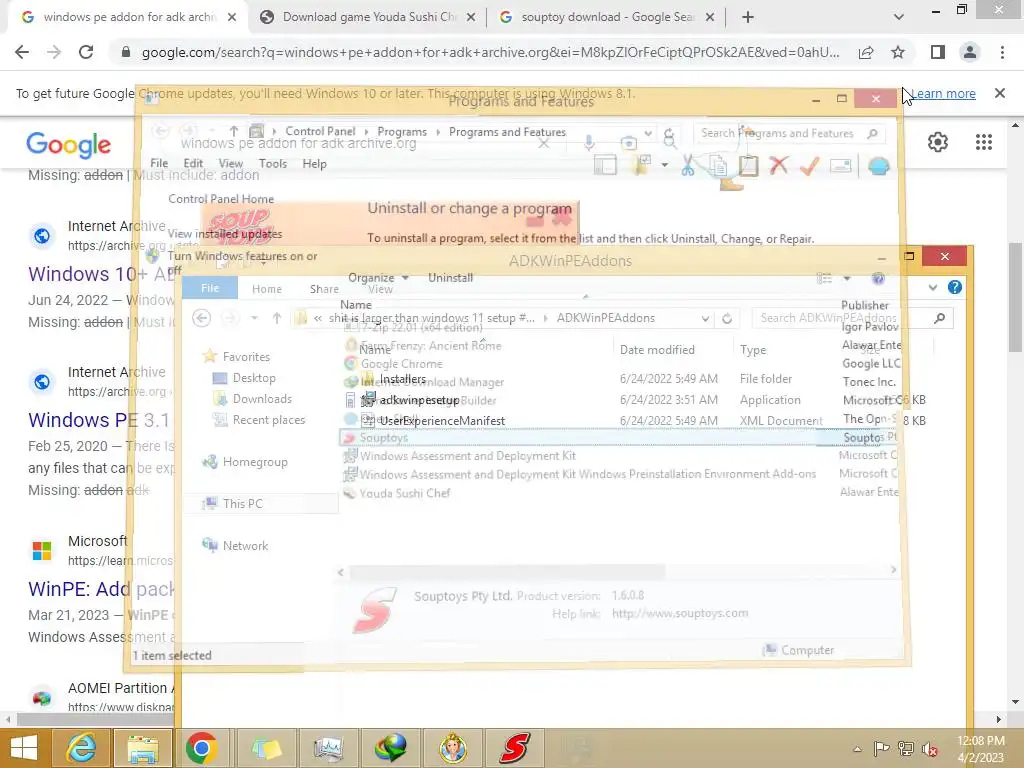Image resolution: width=1024 pixels, height=768 pixels.
Task: Open Internet Explorer from taskbar
Action: click(81, 748)
